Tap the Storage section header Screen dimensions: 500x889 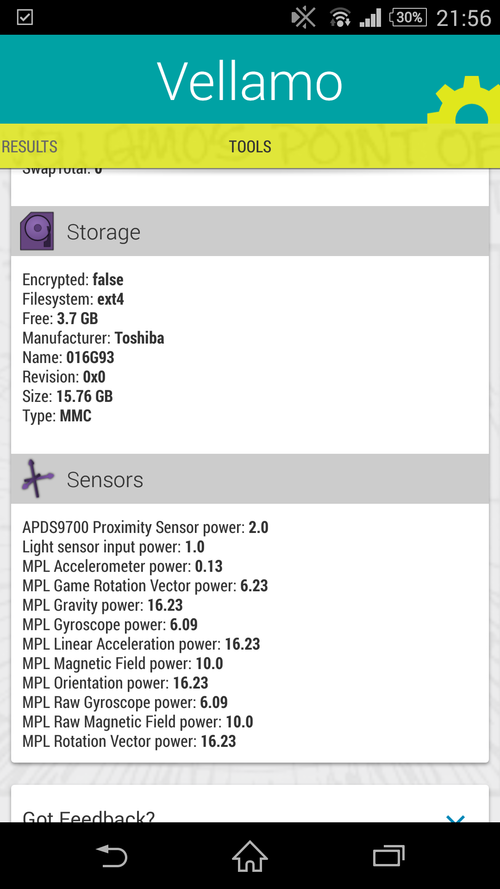[x=250, y=231]
